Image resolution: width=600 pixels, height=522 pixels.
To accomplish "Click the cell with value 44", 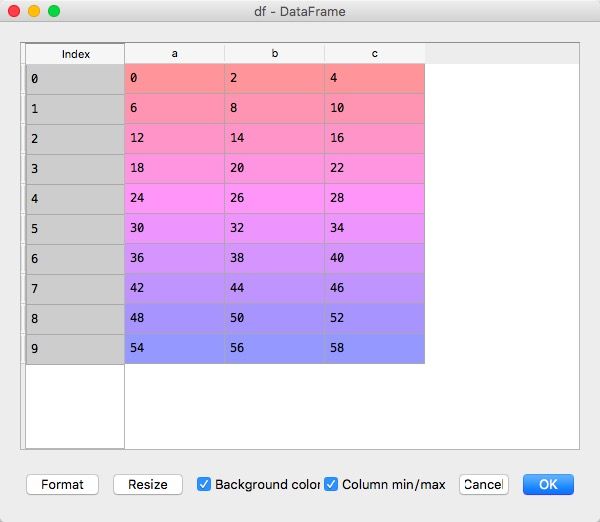I will pyautogui.click(x=275, y=288).
